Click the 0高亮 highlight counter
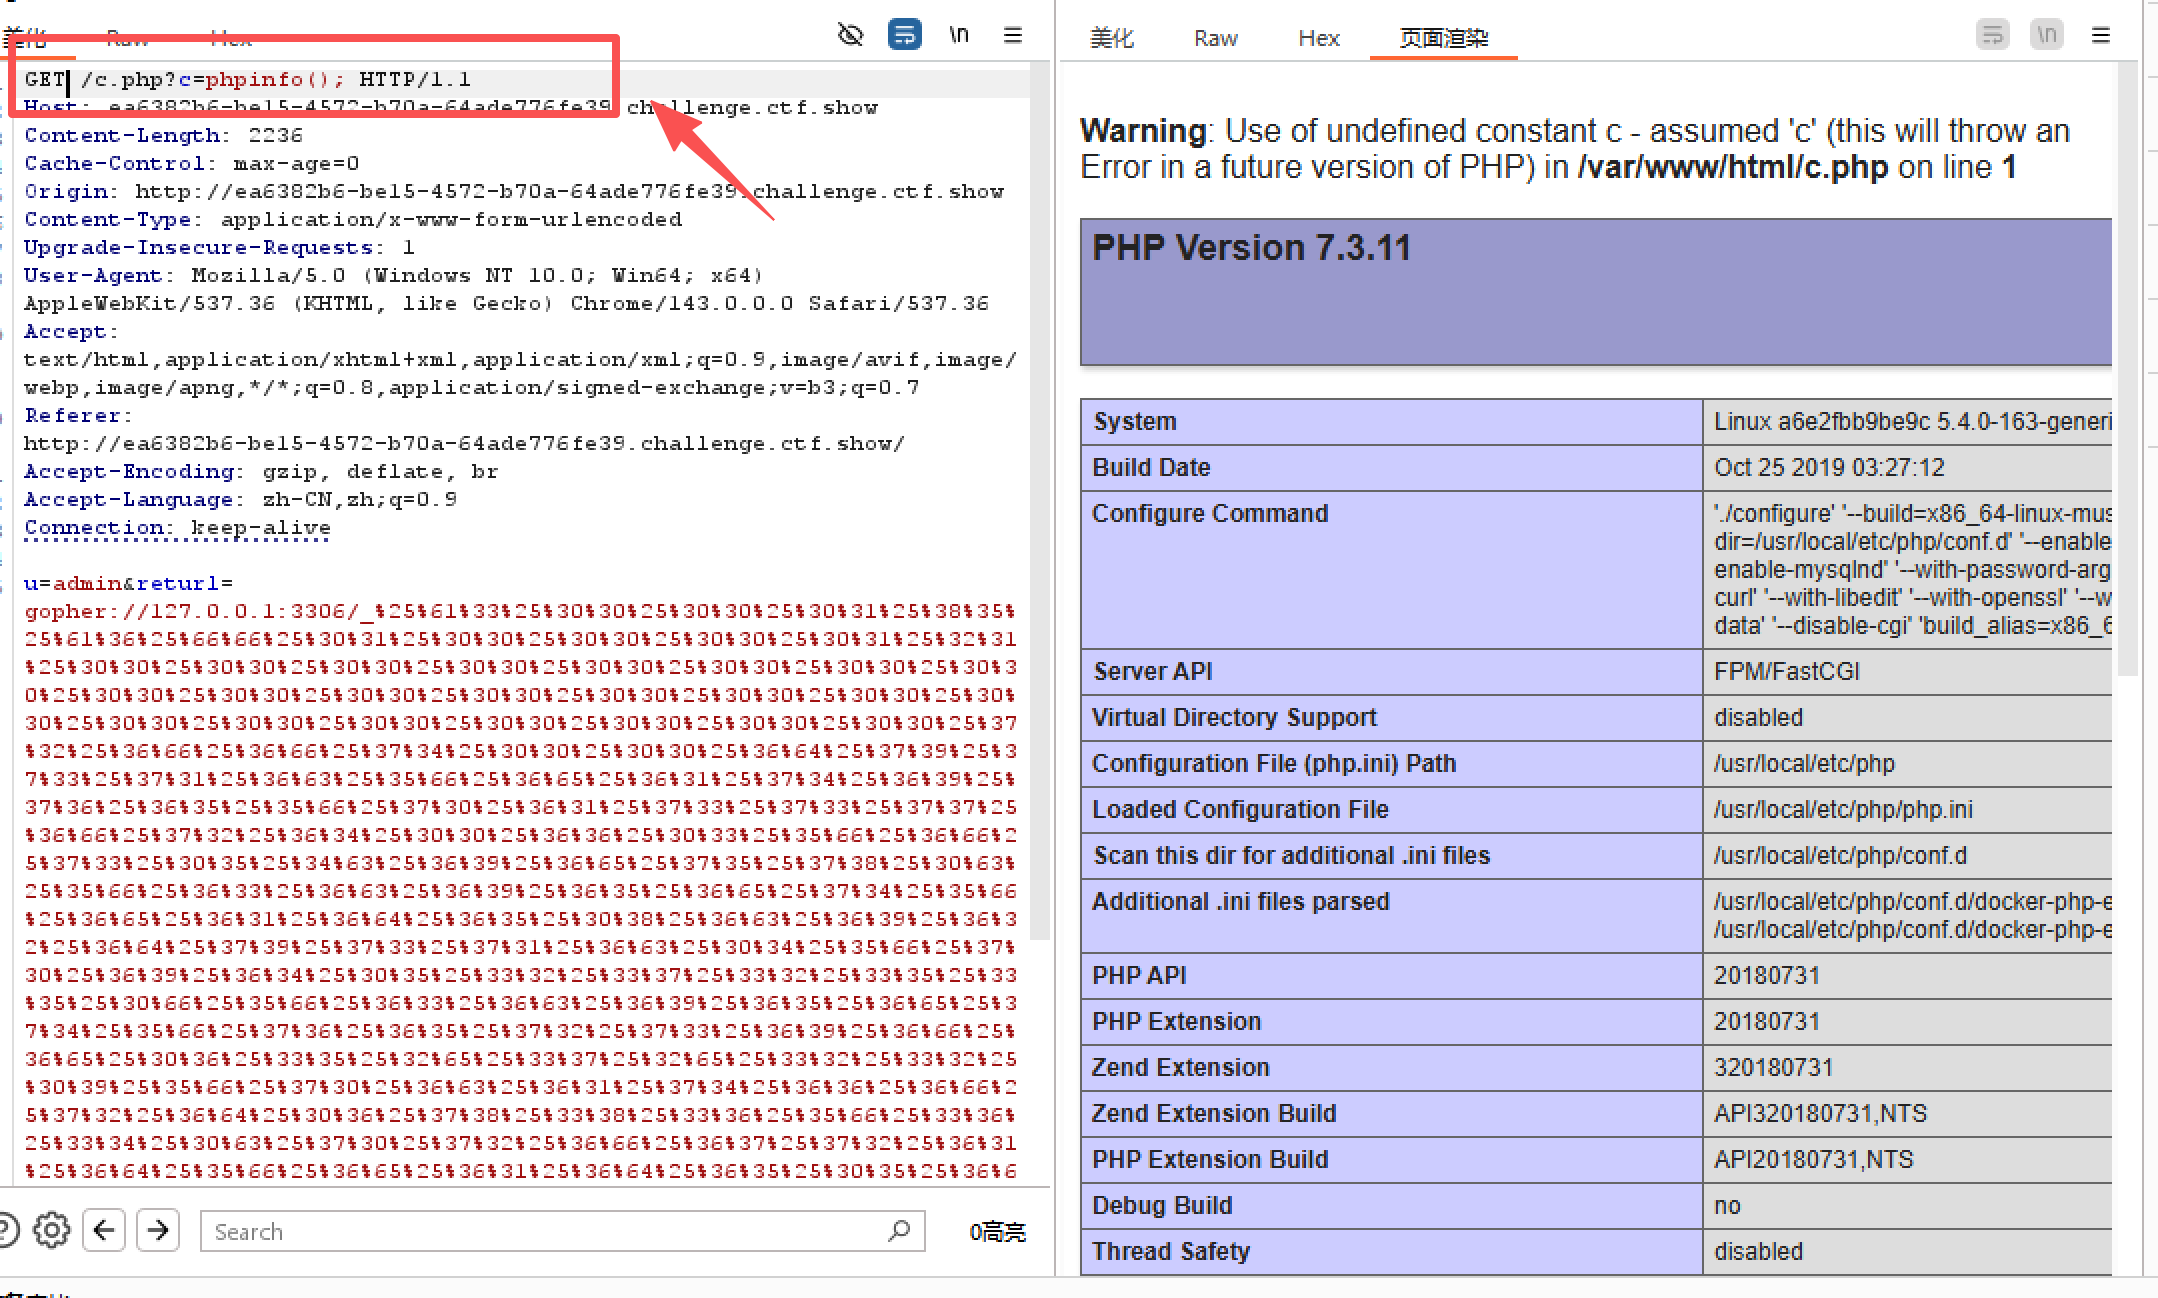This screenshot has height=1298, width=2158. (x=998, y=1232)
